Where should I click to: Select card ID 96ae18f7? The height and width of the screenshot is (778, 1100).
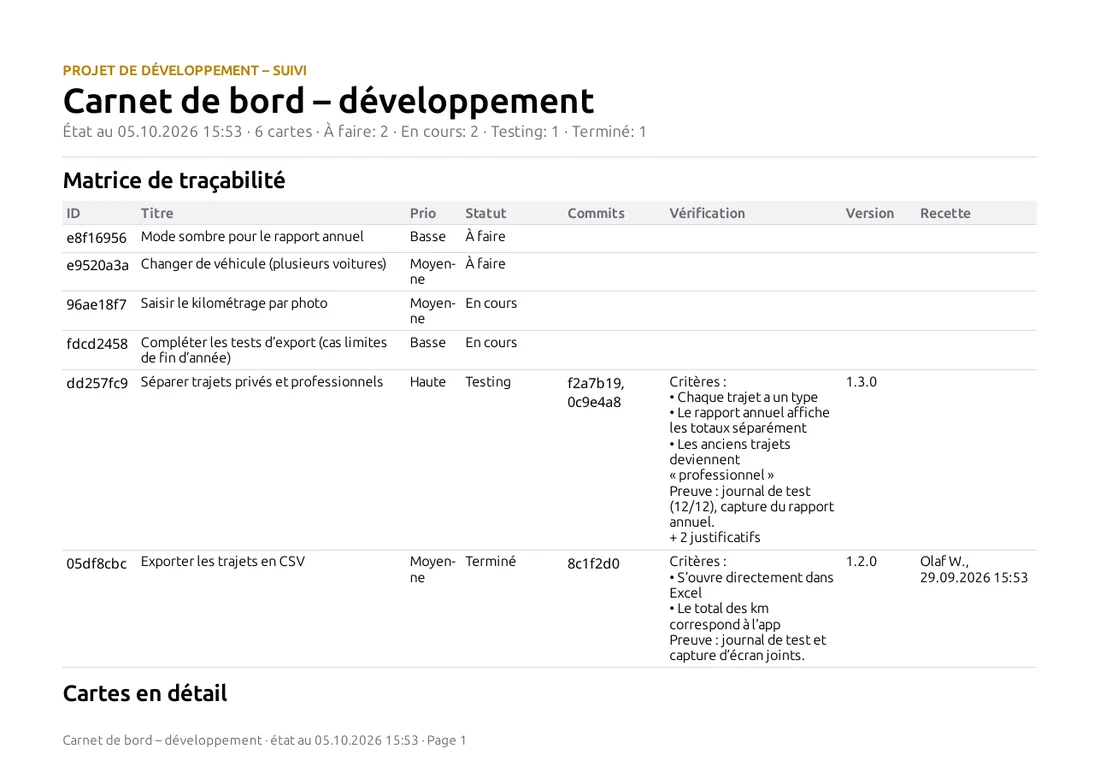pos(97,304)
